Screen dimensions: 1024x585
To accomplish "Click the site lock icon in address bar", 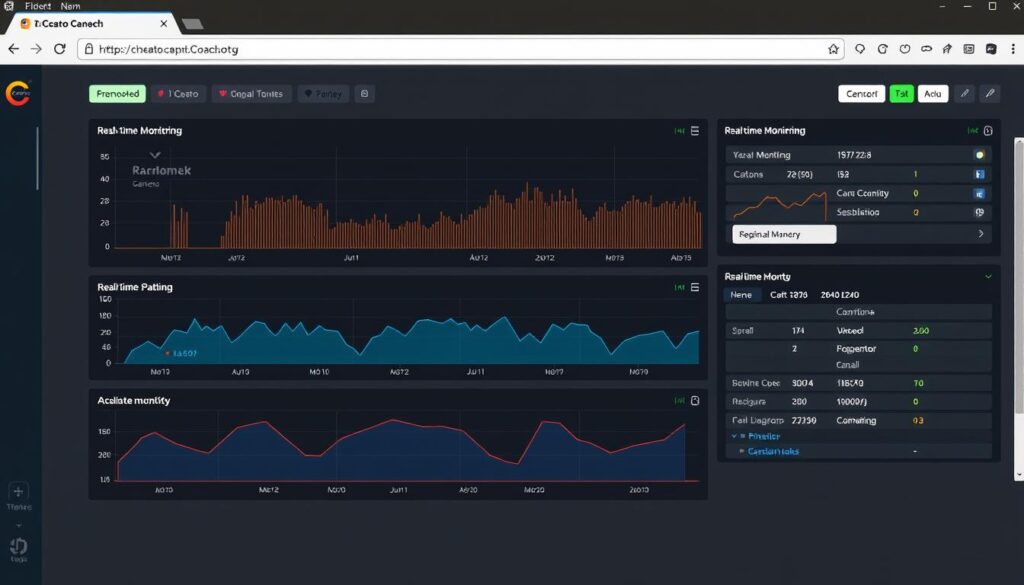I will (x=89, y=49).
